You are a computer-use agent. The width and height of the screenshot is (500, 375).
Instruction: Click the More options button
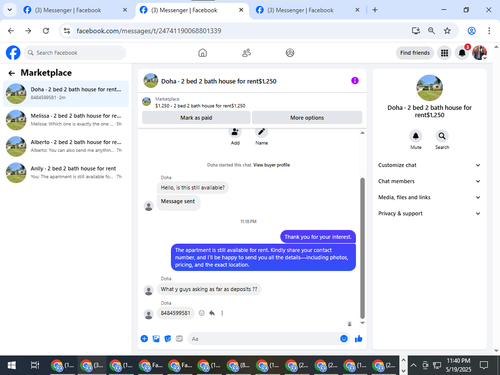click(x=307, y=118)
